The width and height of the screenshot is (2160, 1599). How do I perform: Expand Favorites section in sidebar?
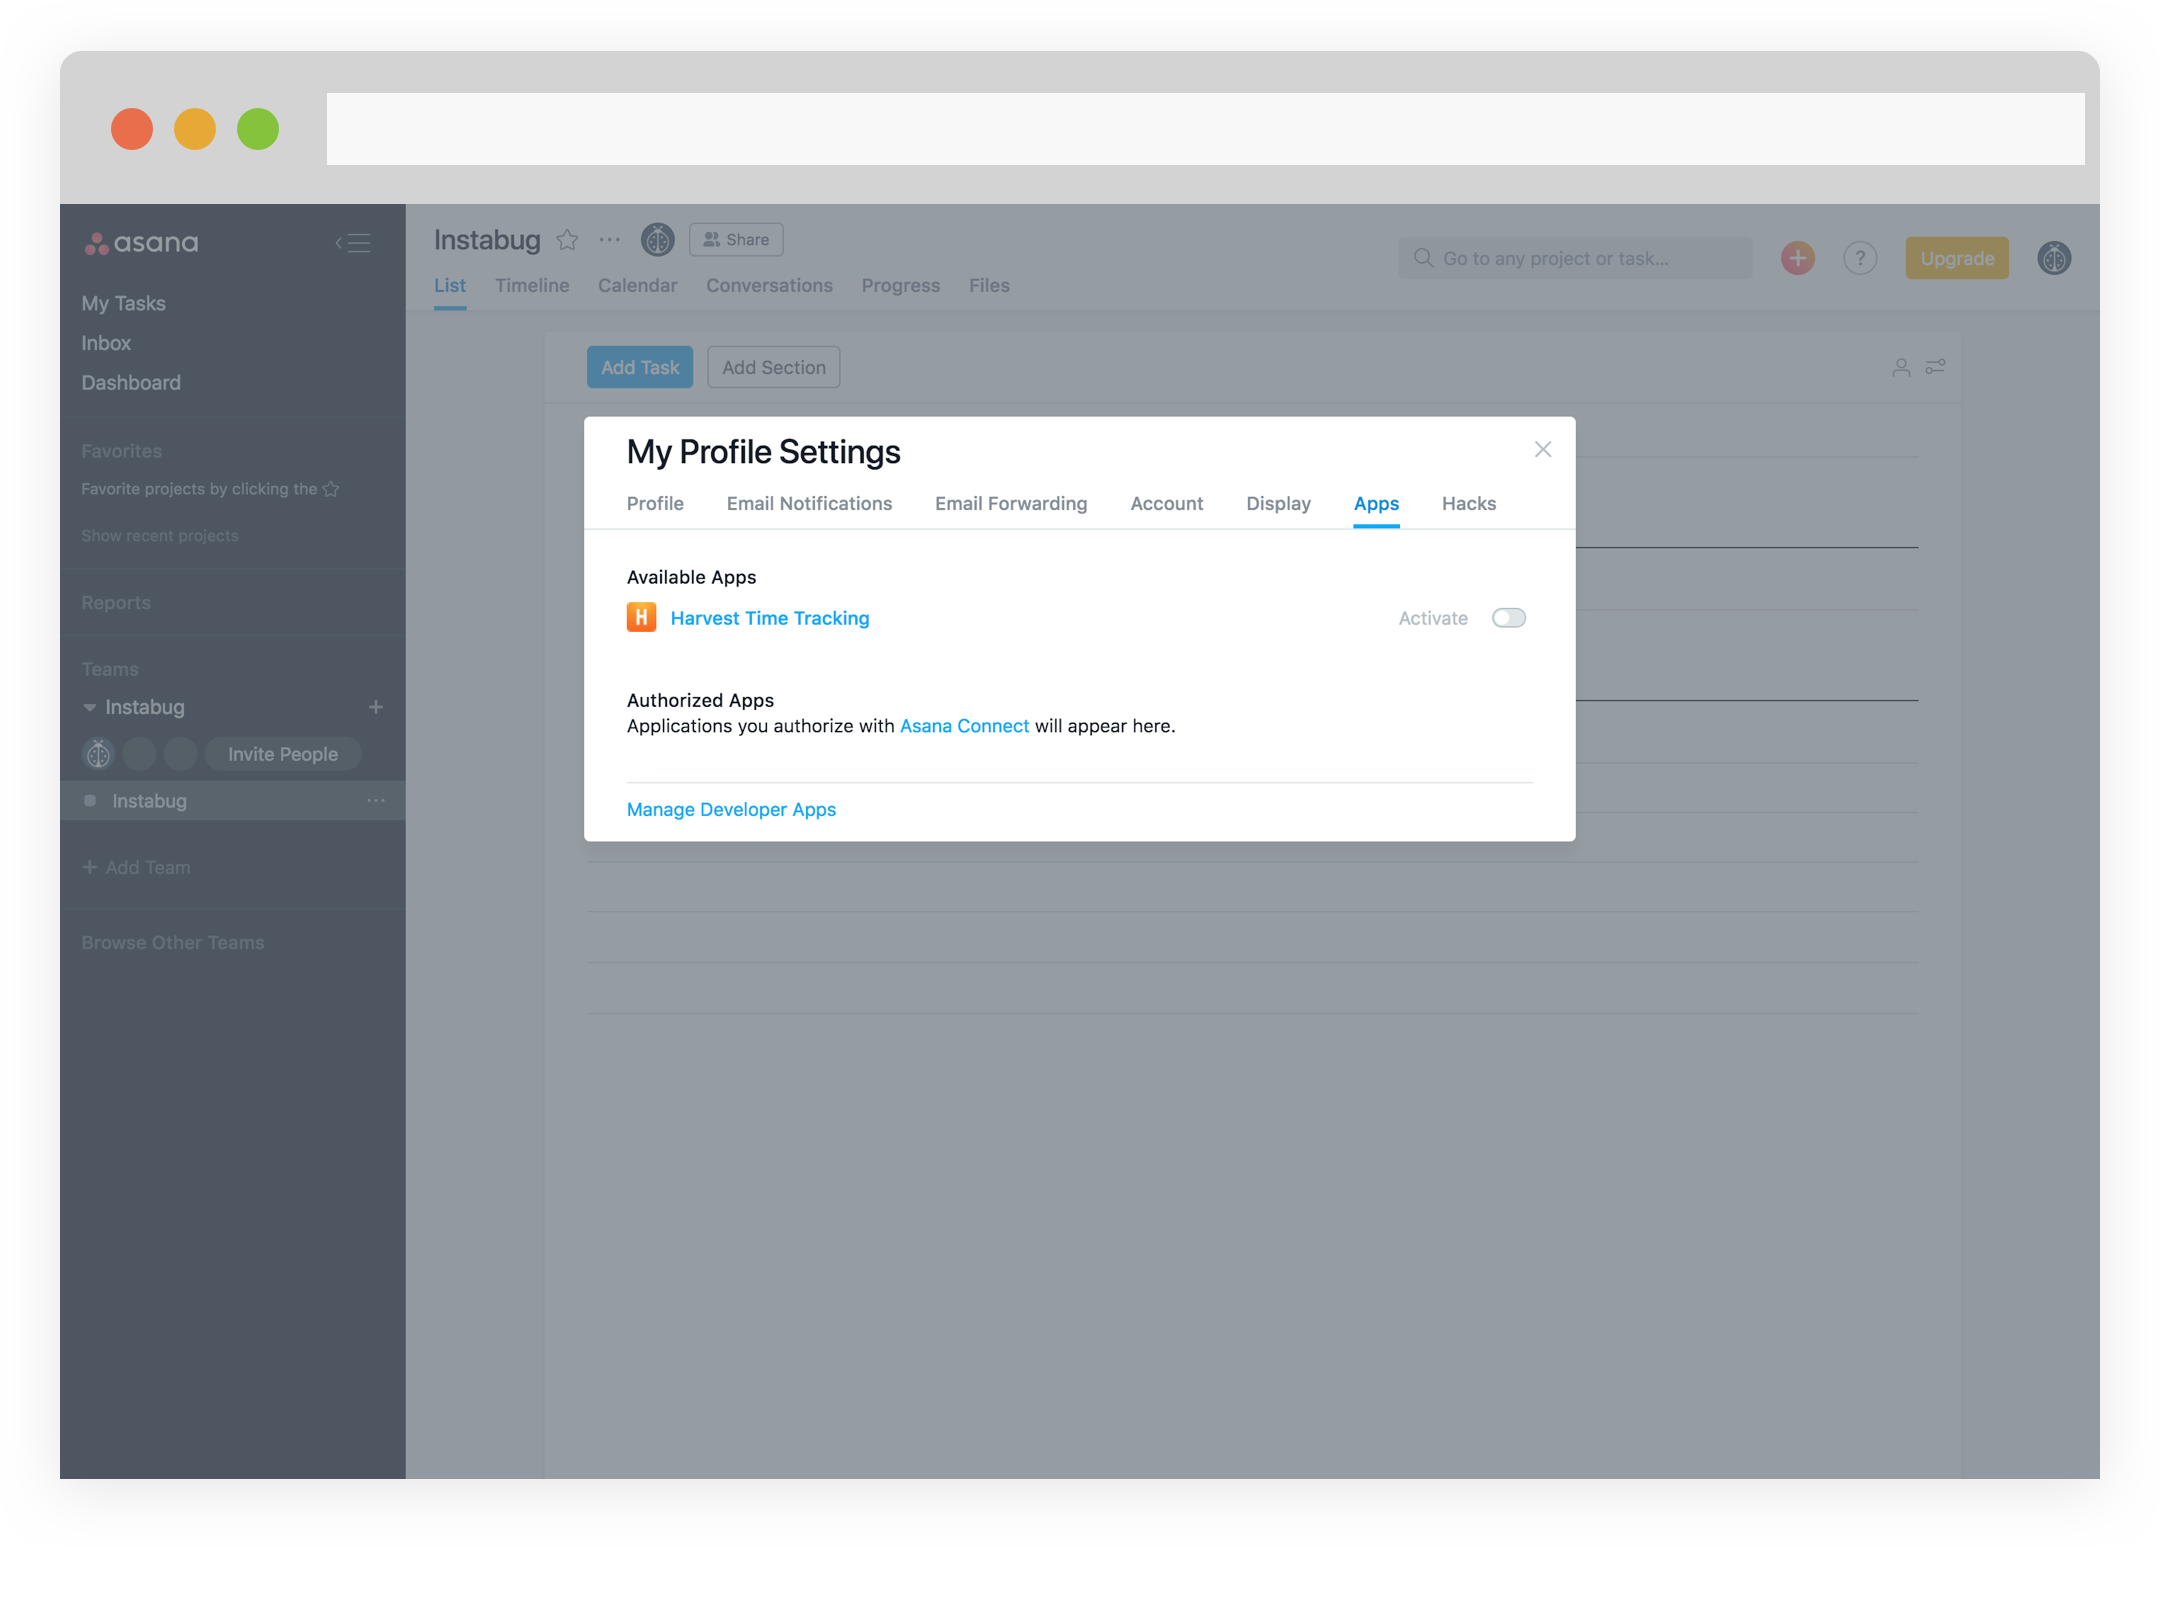121,450
